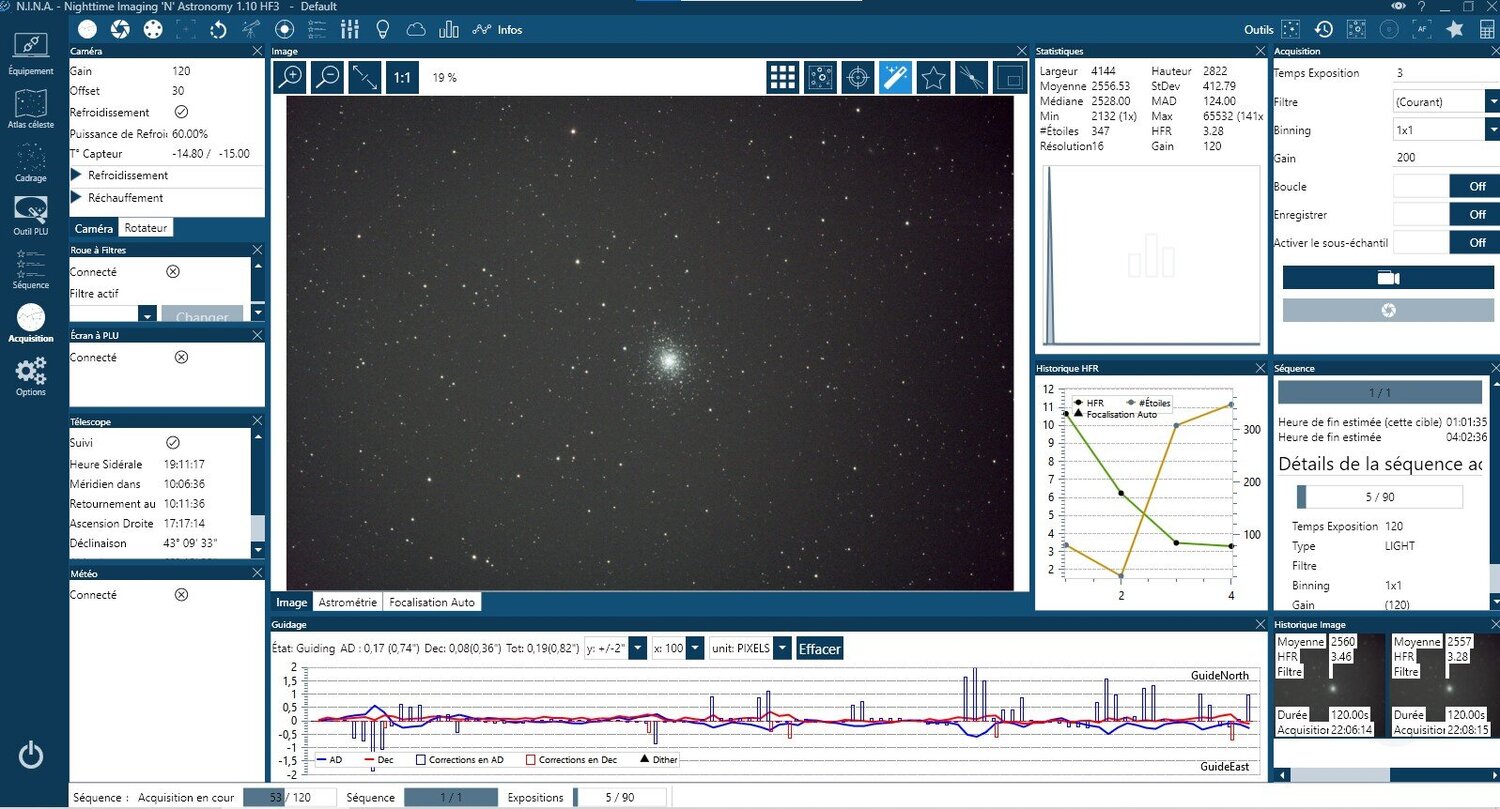
Task: Click the telescope icon in the top toolbar
Action: pos(251,29)
